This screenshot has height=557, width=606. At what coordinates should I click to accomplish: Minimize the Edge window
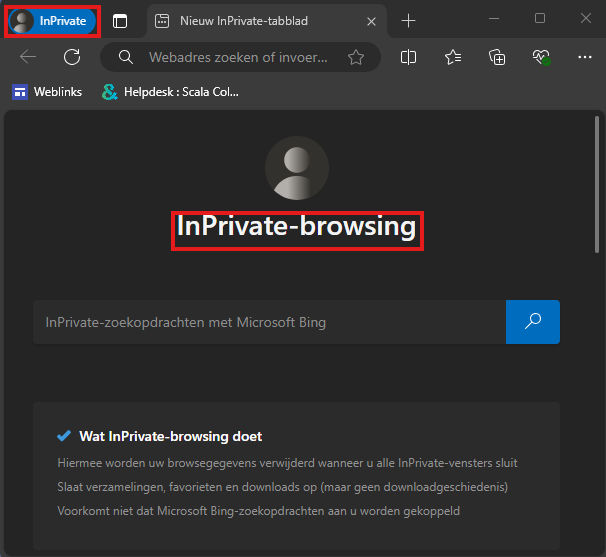pos(494,18)
